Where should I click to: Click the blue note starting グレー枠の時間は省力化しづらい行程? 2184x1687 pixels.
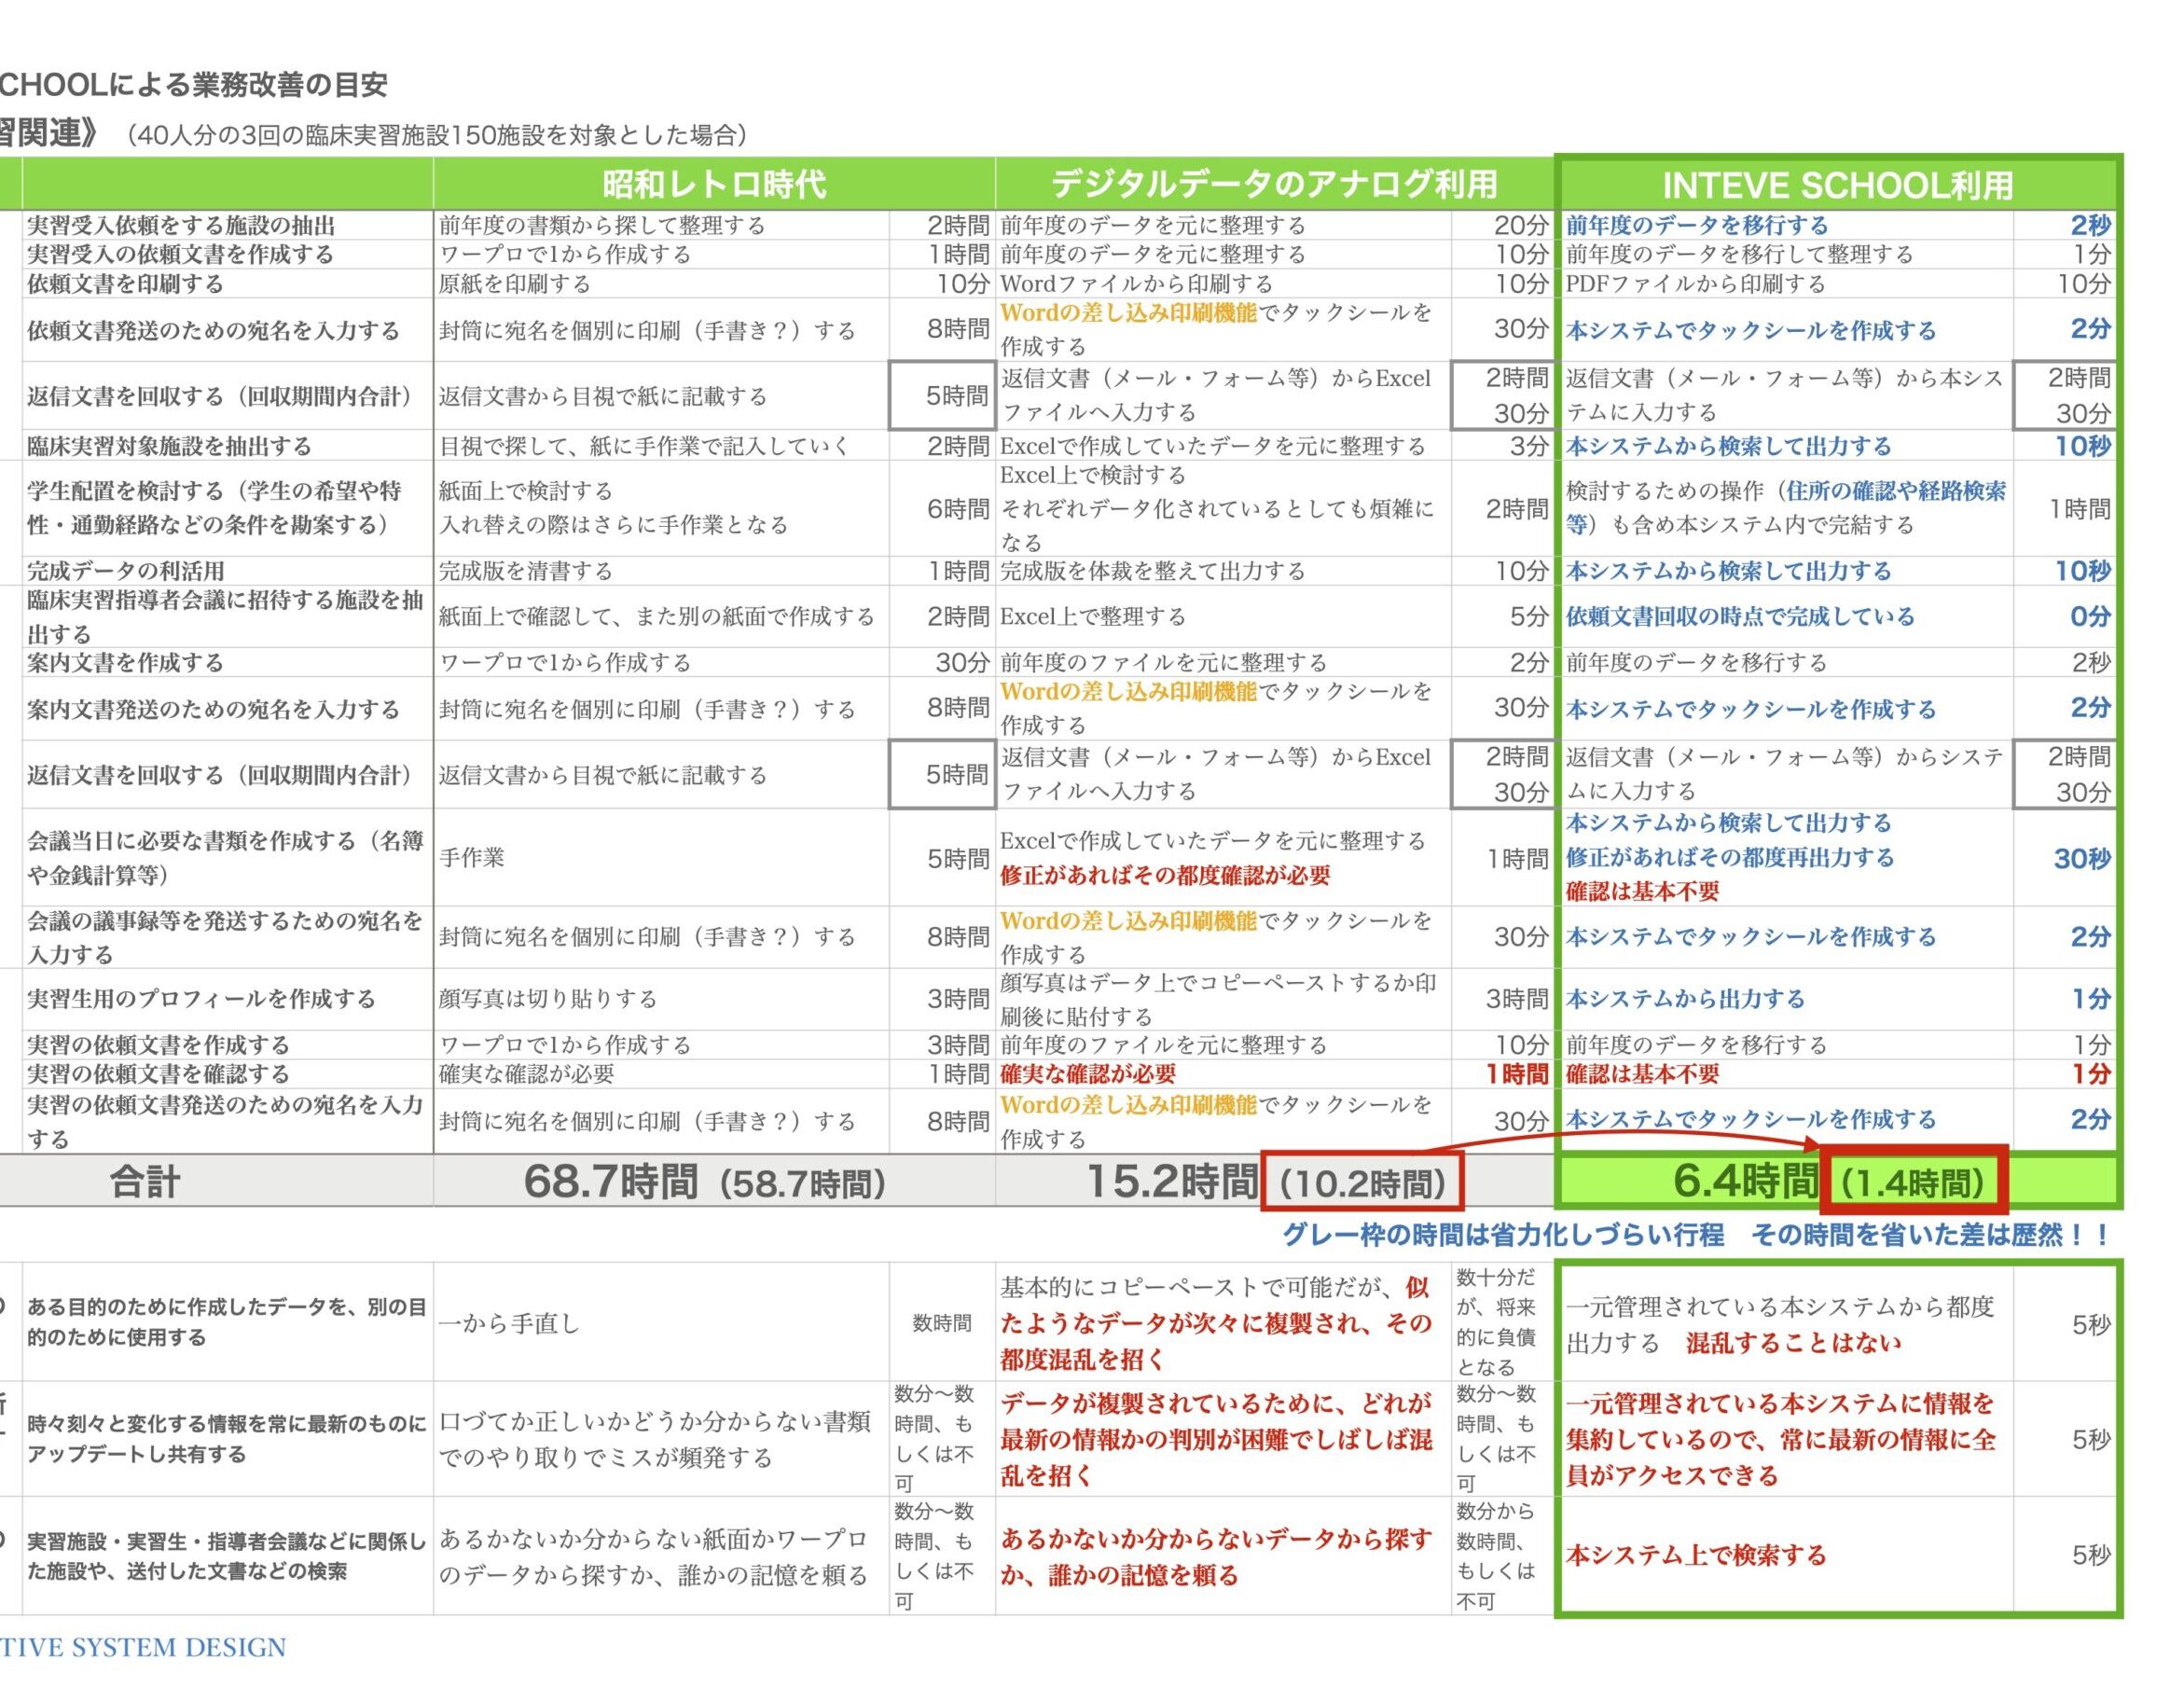[x=1697, y=1236]
